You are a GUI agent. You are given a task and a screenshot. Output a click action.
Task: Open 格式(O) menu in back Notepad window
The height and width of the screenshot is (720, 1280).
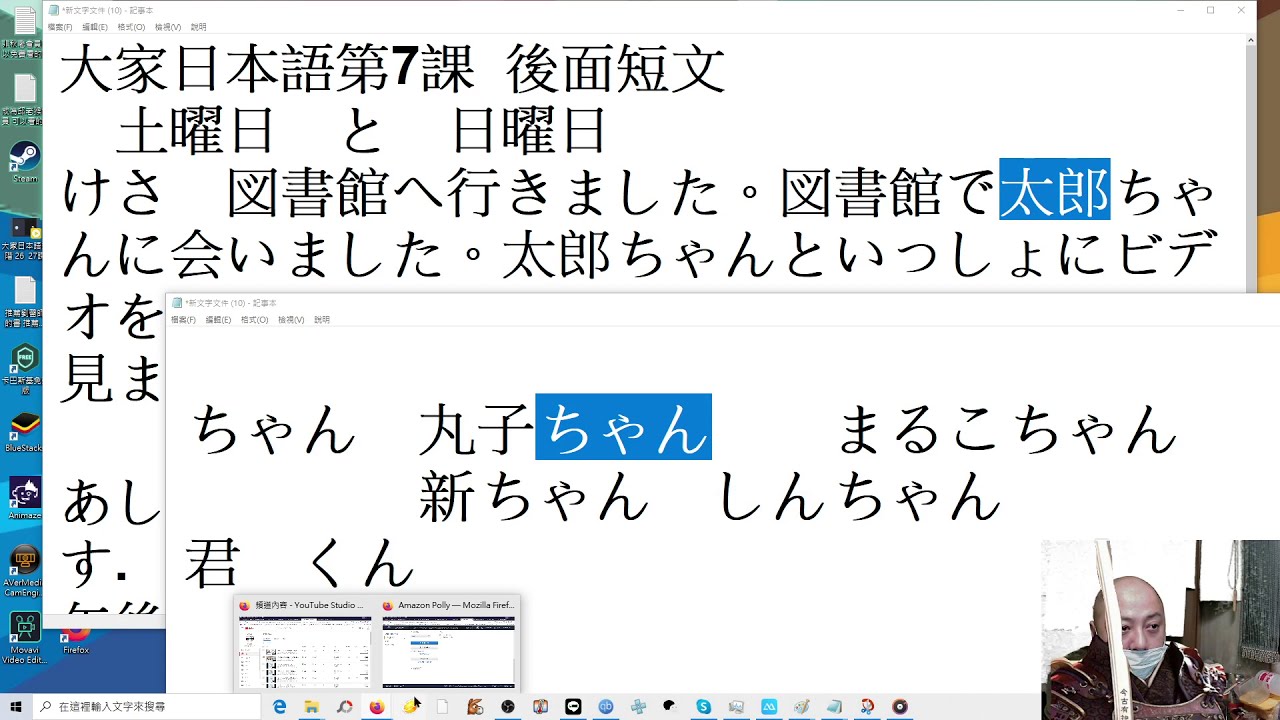click(131, 27)
